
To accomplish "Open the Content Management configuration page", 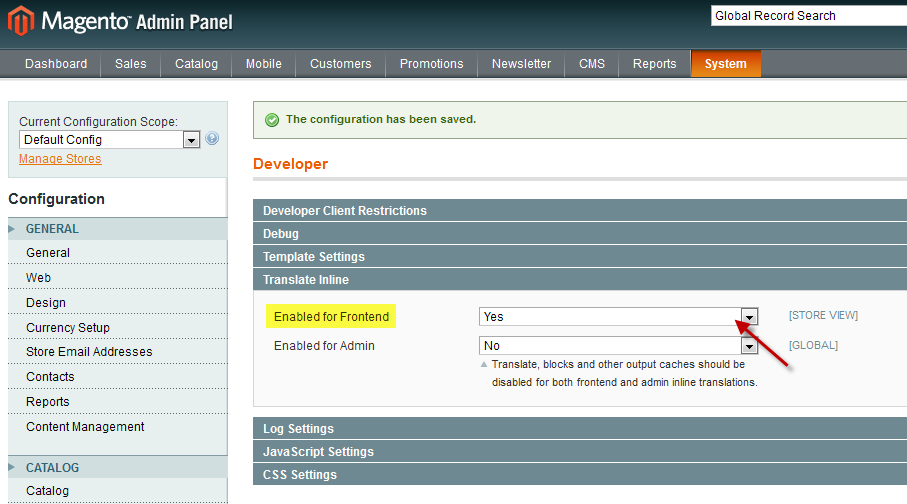I will click(x=85, y=427).
